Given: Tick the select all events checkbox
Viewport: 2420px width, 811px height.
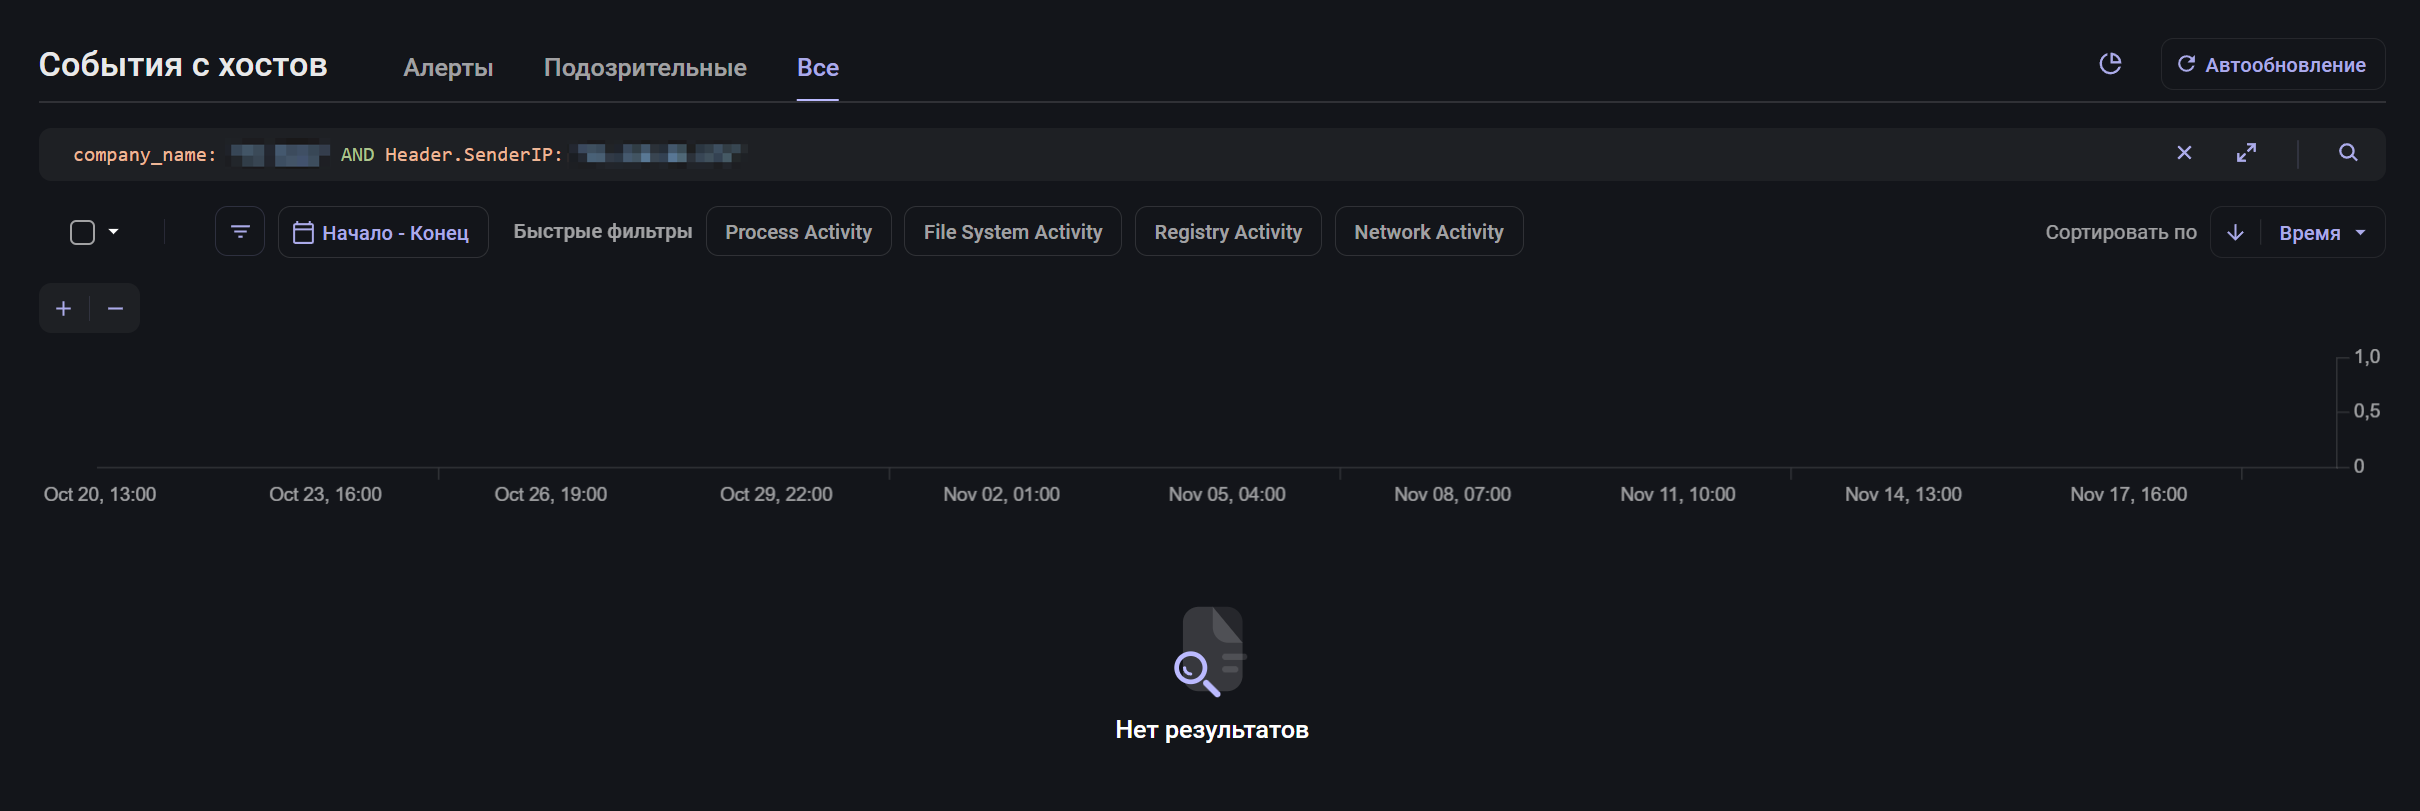Looking at the screenshot, I should pos(82,233).
